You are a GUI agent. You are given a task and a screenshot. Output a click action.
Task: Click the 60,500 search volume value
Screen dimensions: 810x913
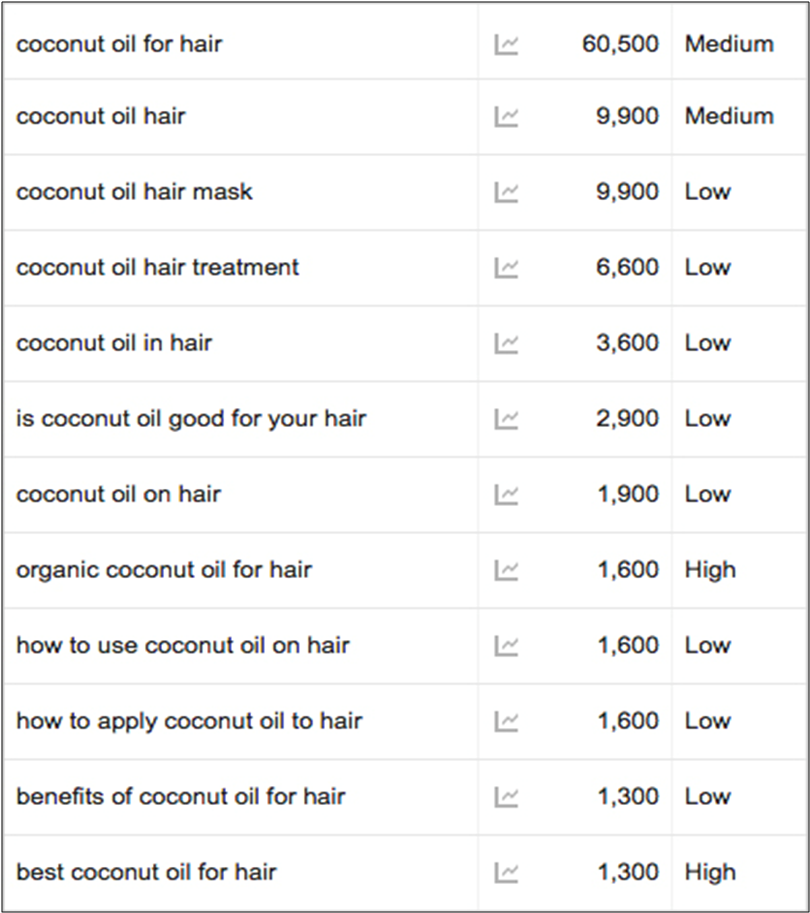(x=620, y=44)
